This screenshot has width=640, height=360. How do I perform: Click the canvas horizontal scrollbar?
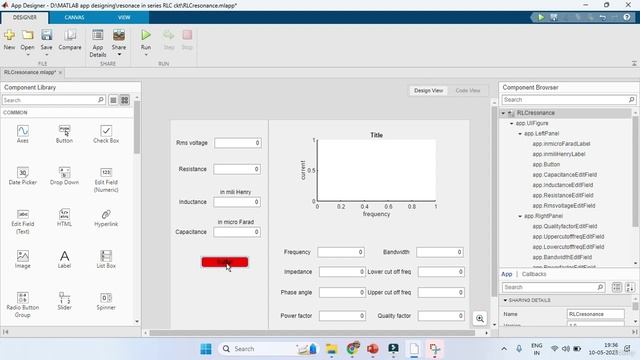point(312,333)
